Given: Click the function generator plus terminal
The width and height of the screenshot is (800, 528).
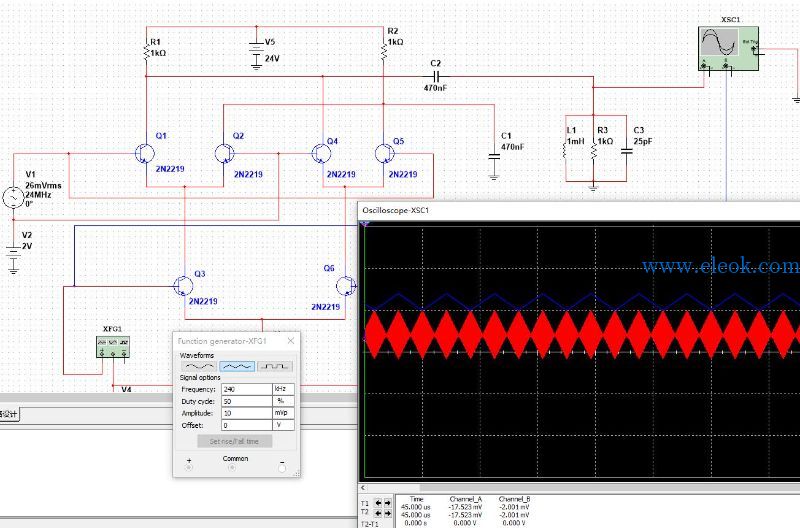Looking at the screenshot, I should 189,467.
